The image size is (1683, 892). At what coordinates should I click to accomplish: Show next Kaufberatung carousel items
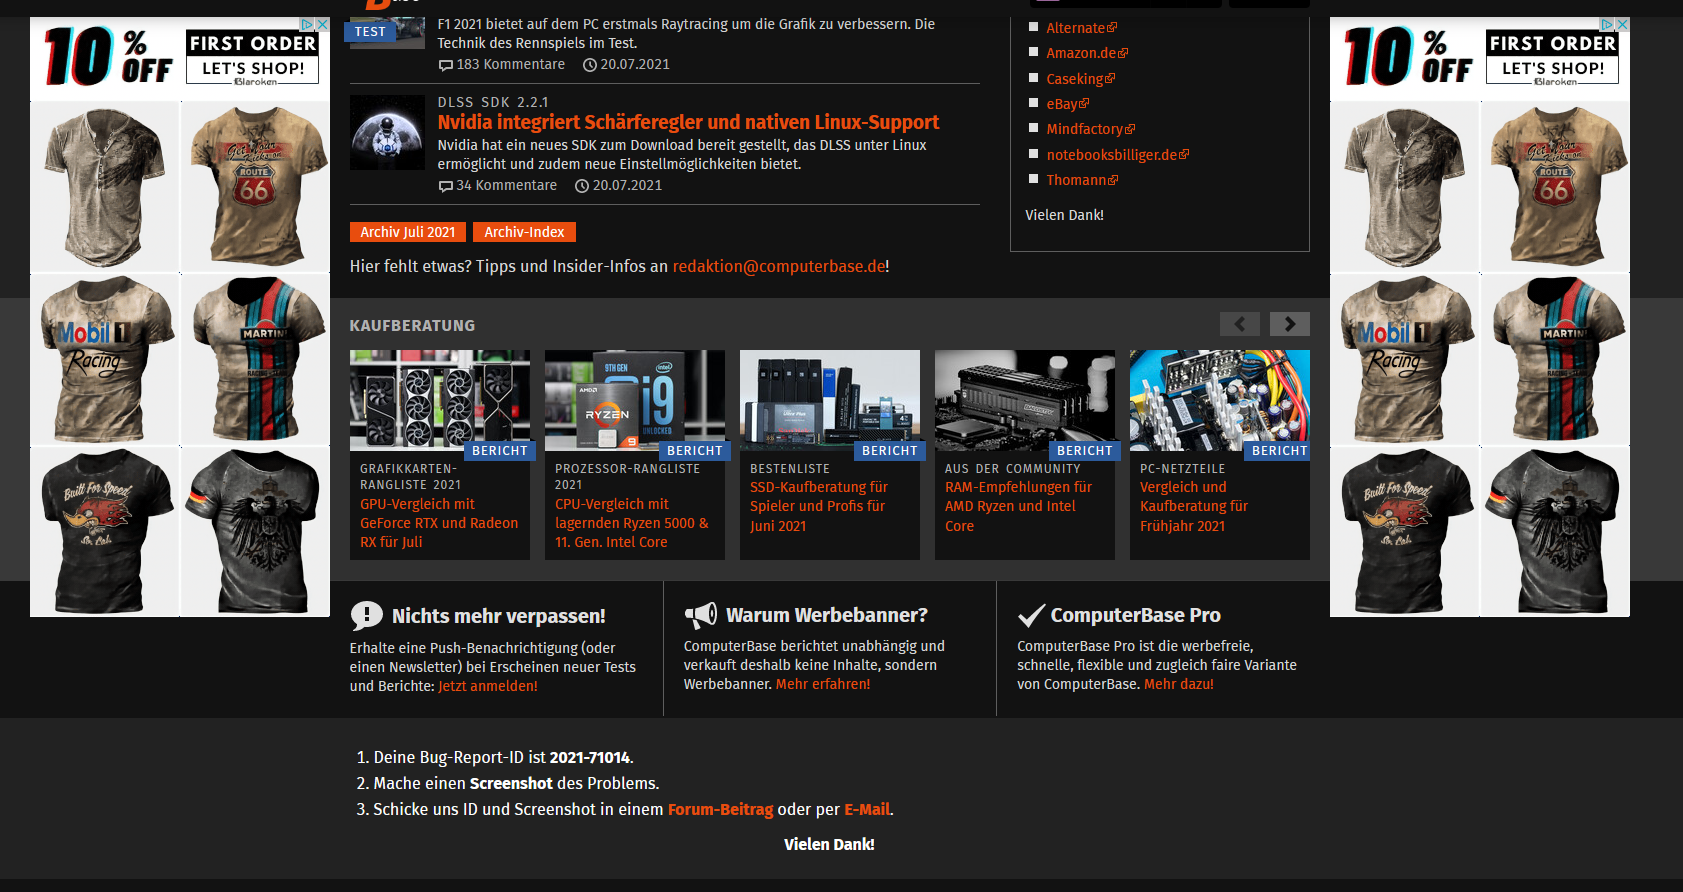(1290, 324)
